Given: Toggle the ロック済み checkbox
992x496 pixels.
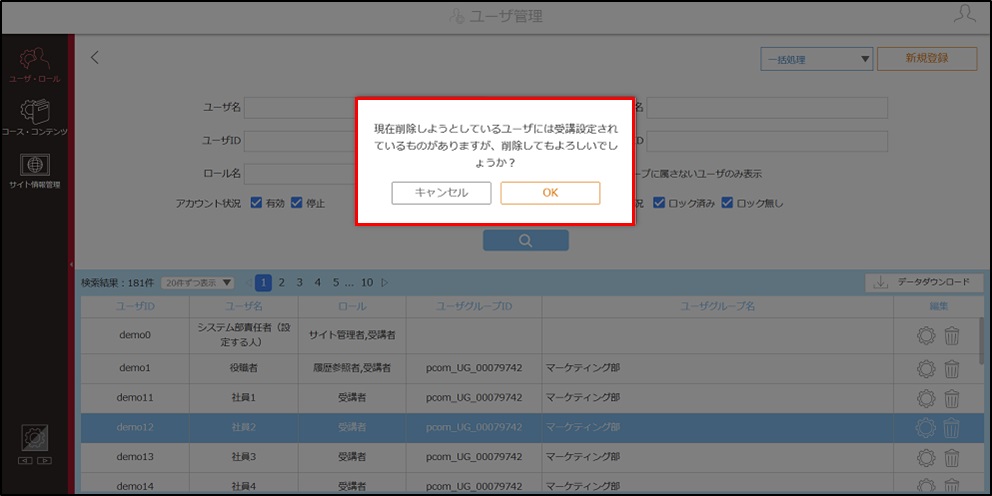Looking at the screenshot, I should point(659,204).
